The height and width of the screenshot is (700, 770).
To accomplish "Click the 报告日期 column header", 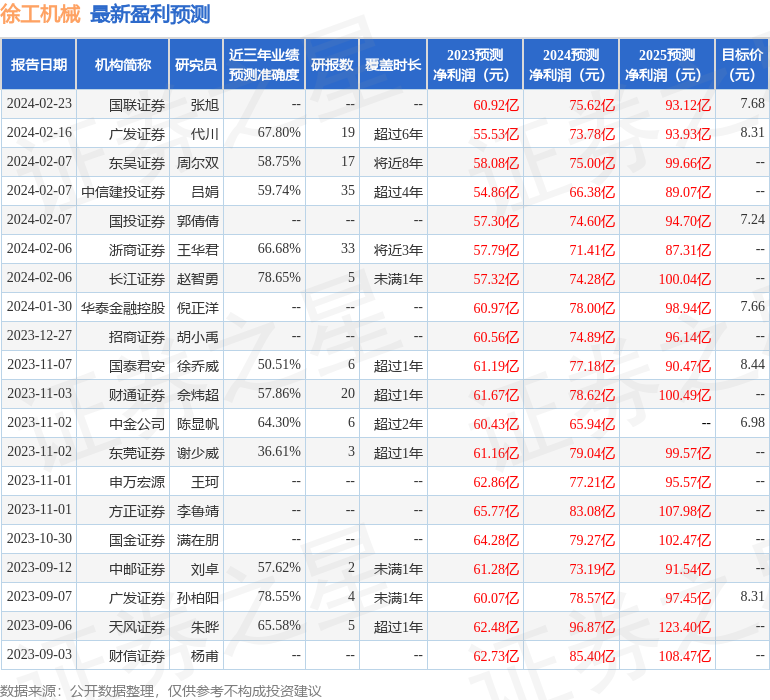I will click(38, 64).
